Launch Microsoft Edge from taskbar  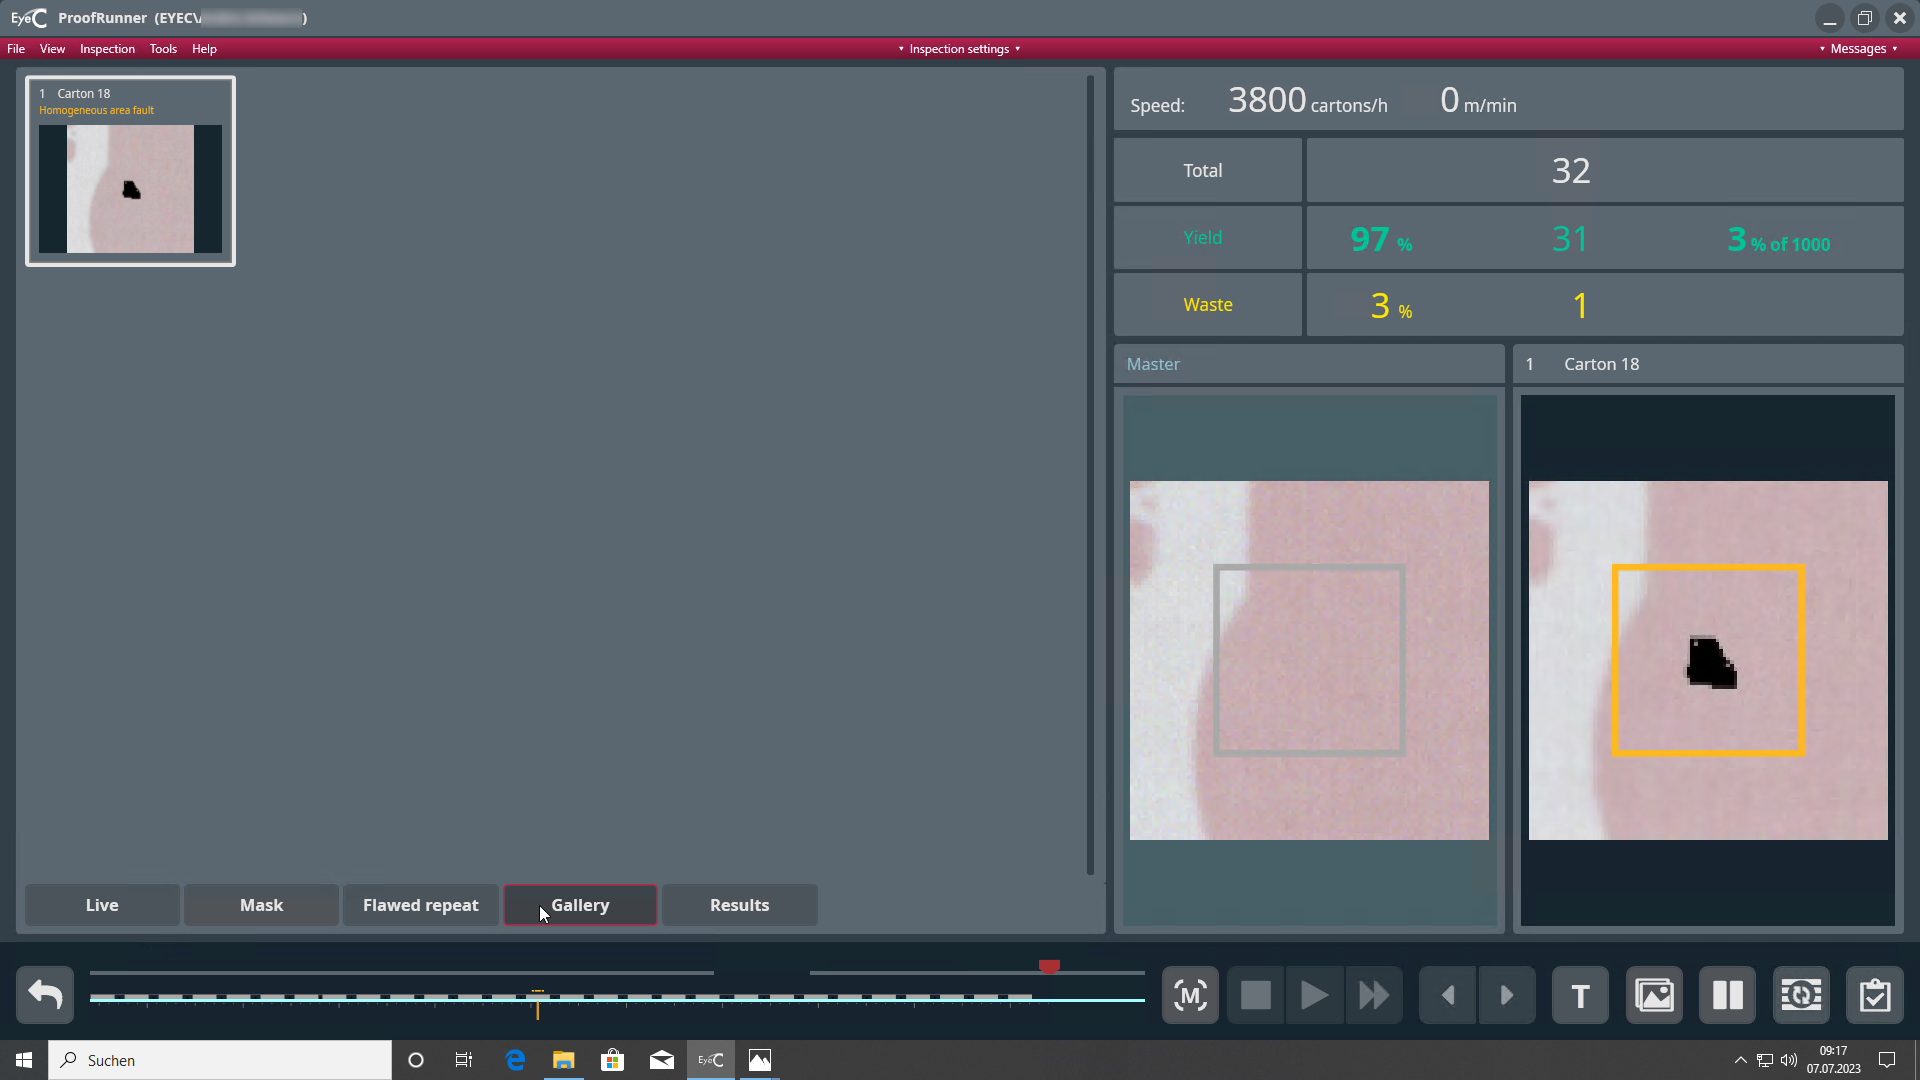pyautogui.click(x=515, y=1060)
